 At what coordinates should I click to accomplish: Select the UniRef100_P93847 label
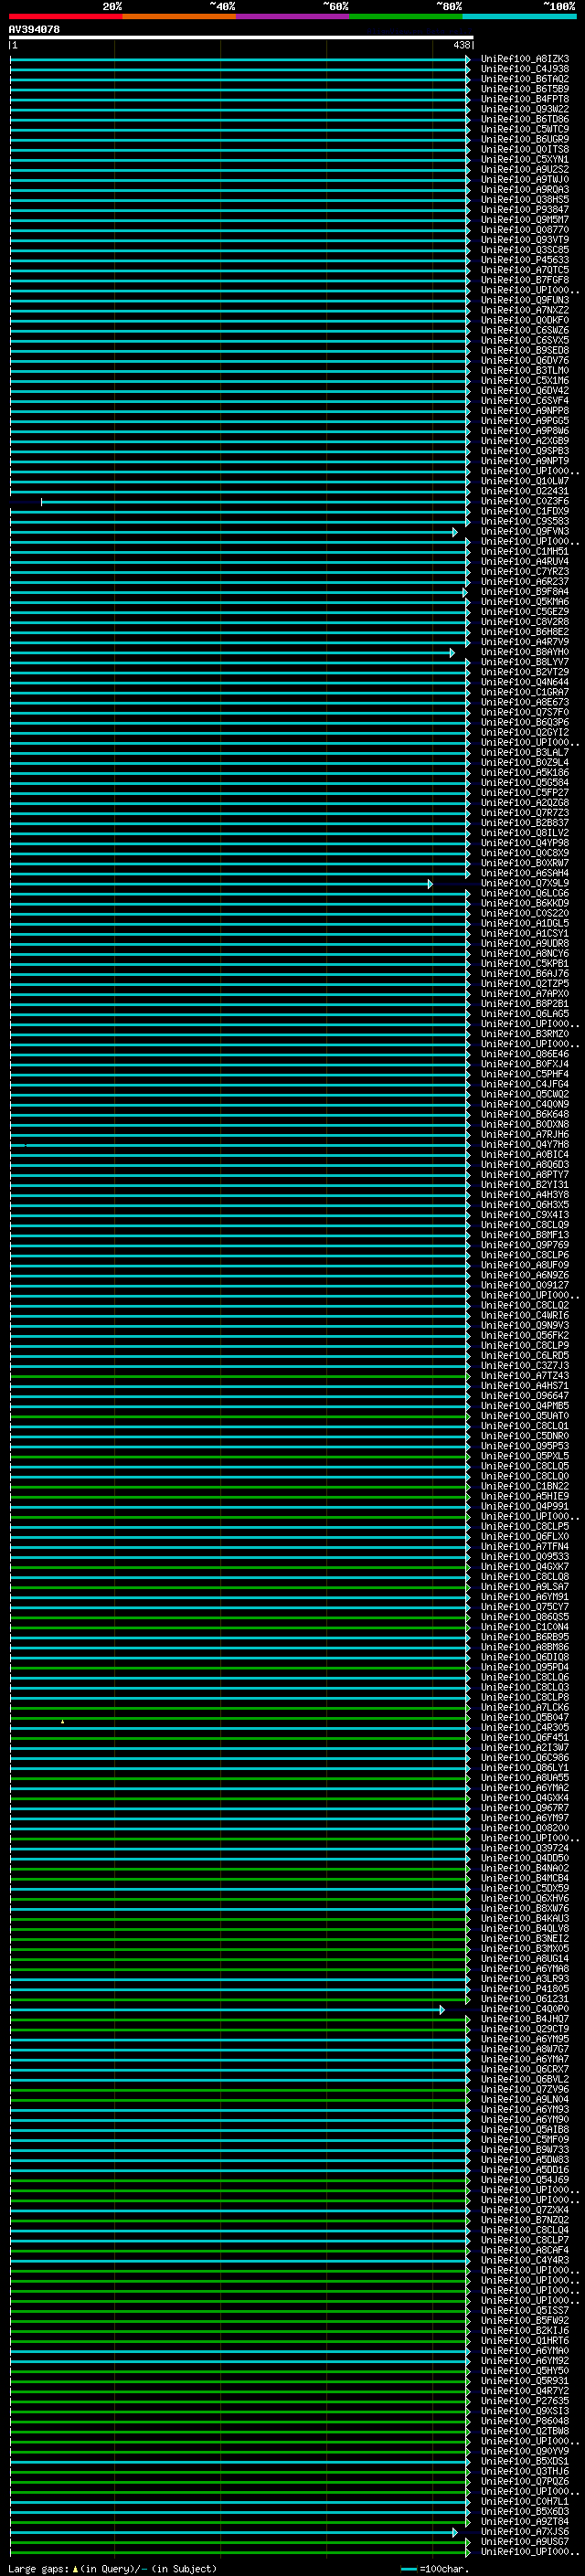click(525, 209)
